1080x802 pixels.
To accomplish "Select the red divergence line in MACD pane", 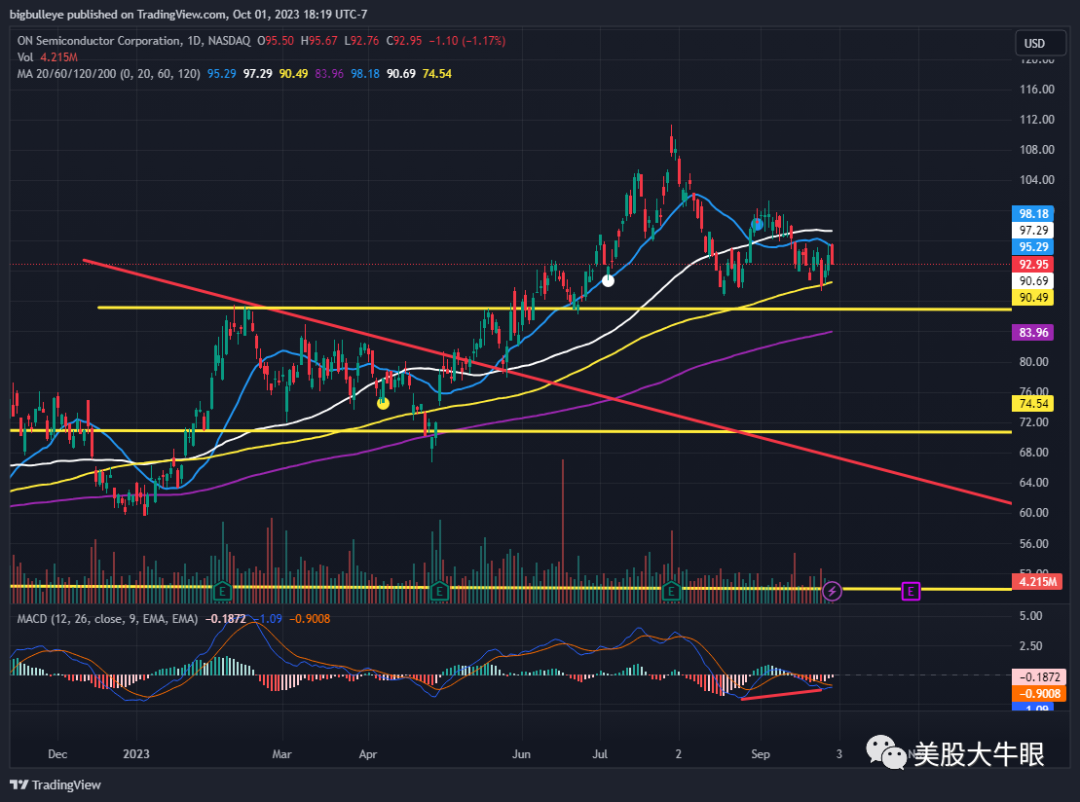I will tap(781, 695).
